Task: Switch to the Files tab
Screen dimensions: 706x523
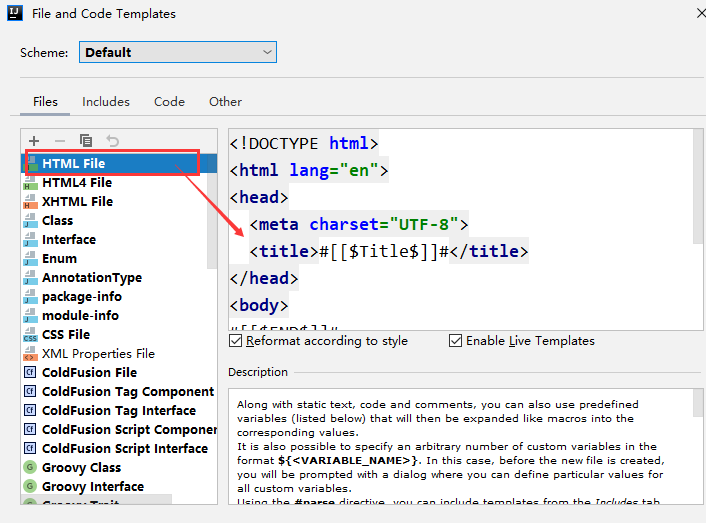Action: (45, 102)
